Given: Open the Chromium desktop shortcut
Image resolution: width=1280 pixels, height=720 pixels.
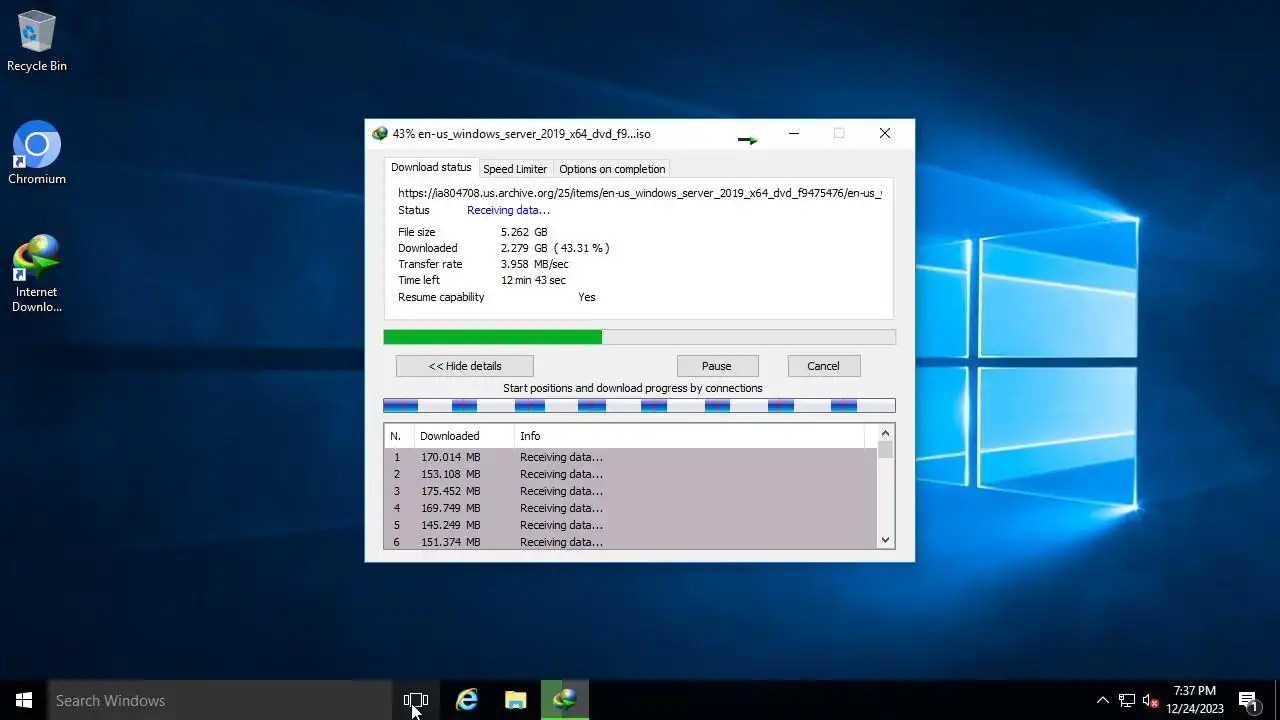Looking at the screenshot, I should point(37,153).
